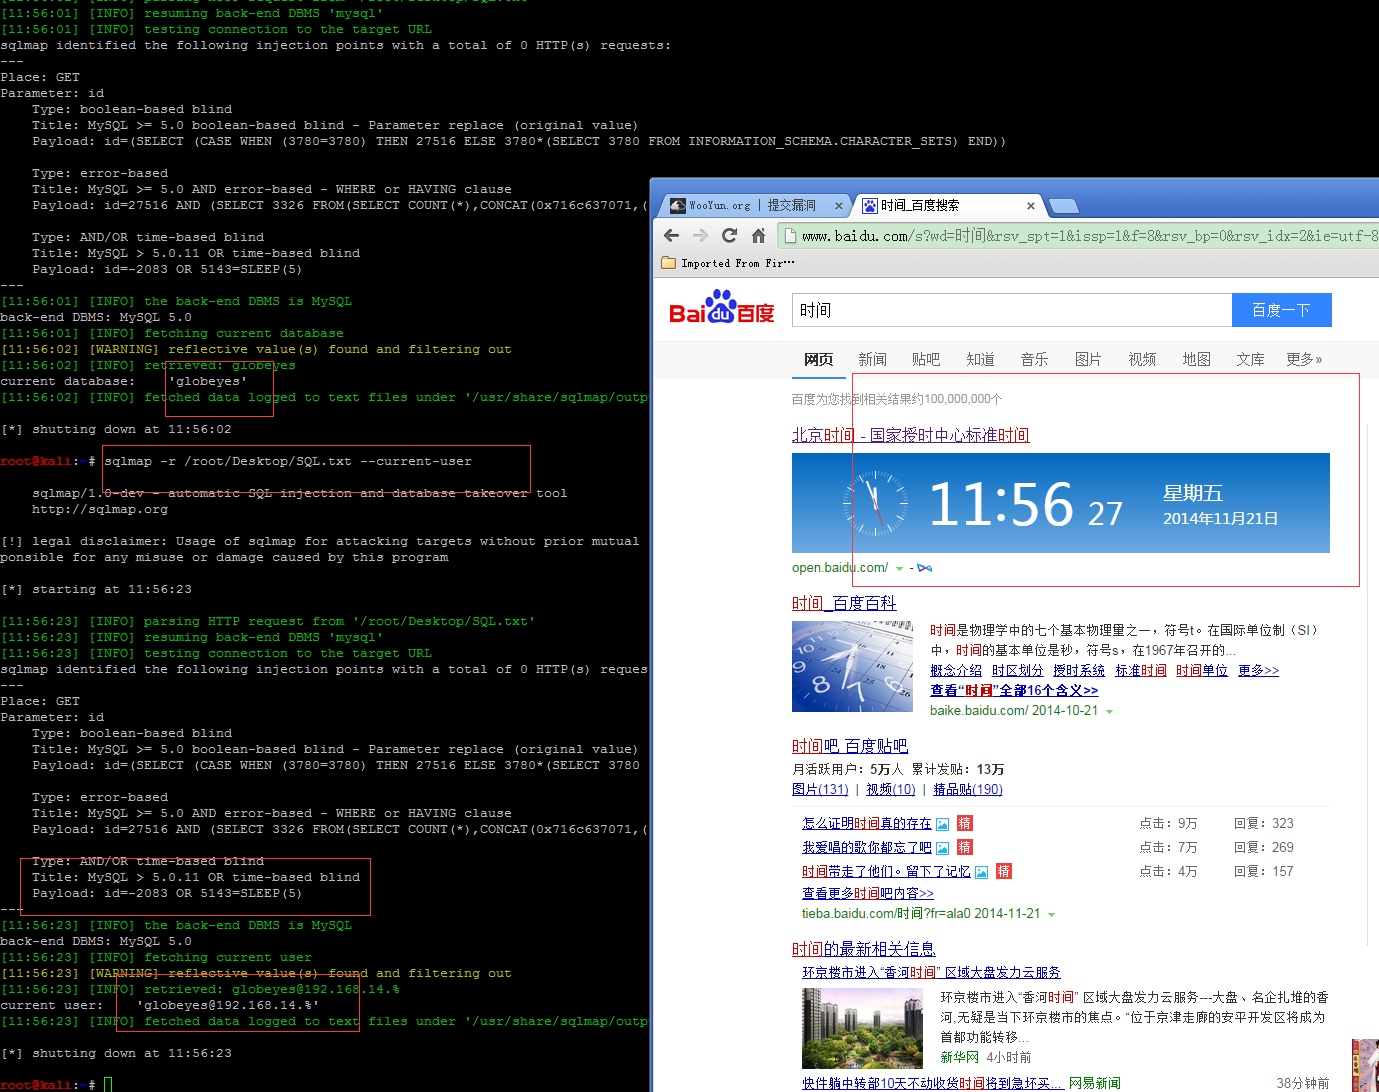
Task: Open the 授时系统 sublink
Action: 1079,671
